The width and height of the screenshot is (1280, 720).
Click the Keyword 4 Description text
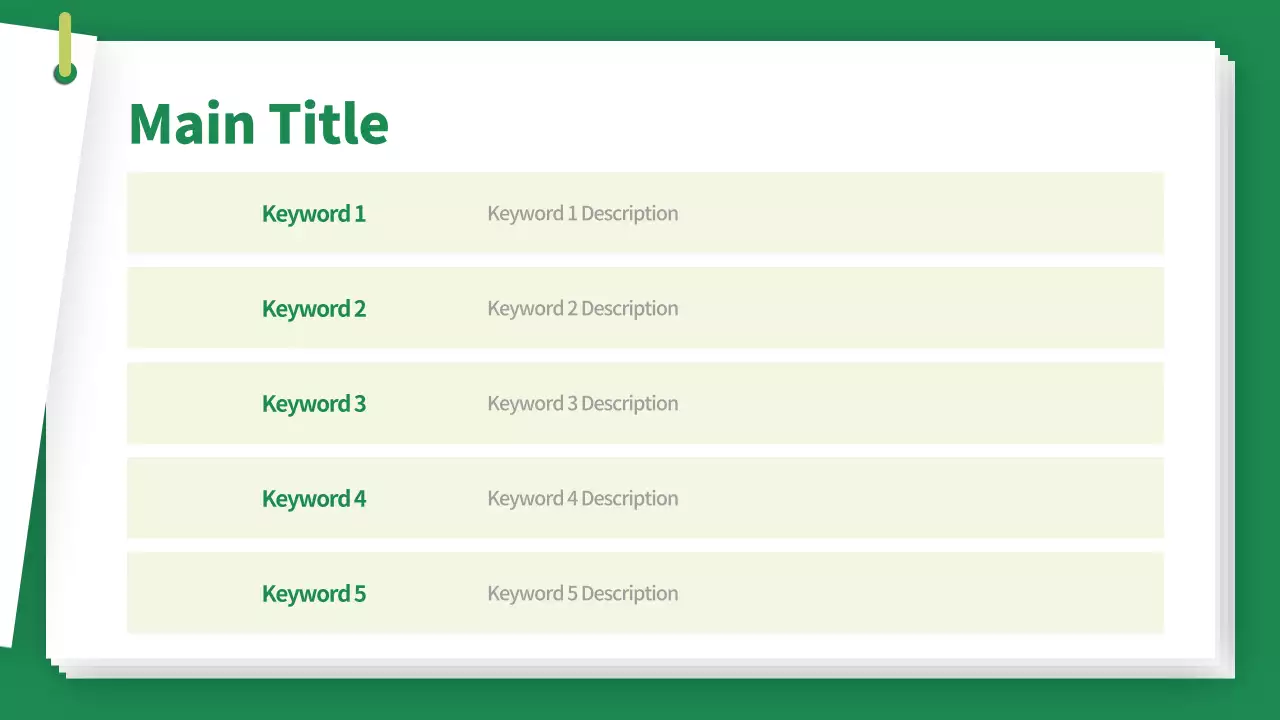(x=582, y=498)
